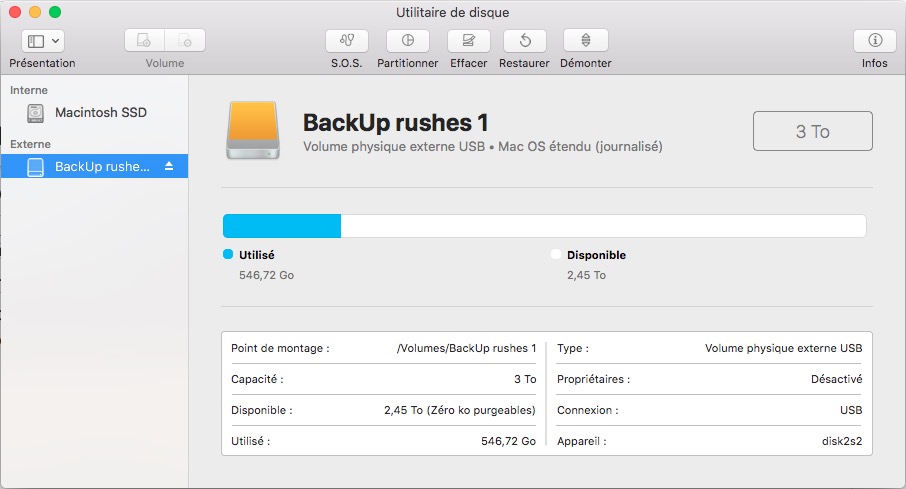Click the add volume icon
This screenshot has height=489, width=906.
(x=145, y=41)
